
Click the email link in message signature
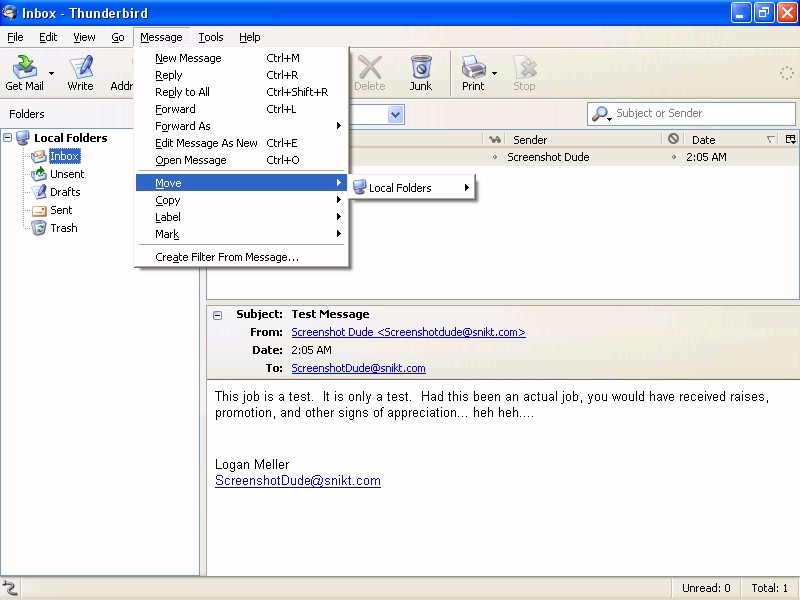(297, 481)
